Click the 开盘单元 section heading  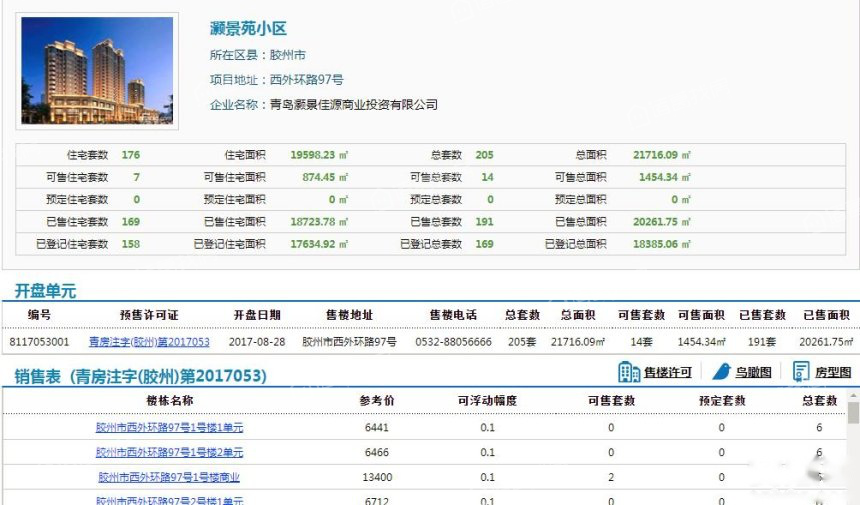[x=45, y=291]
